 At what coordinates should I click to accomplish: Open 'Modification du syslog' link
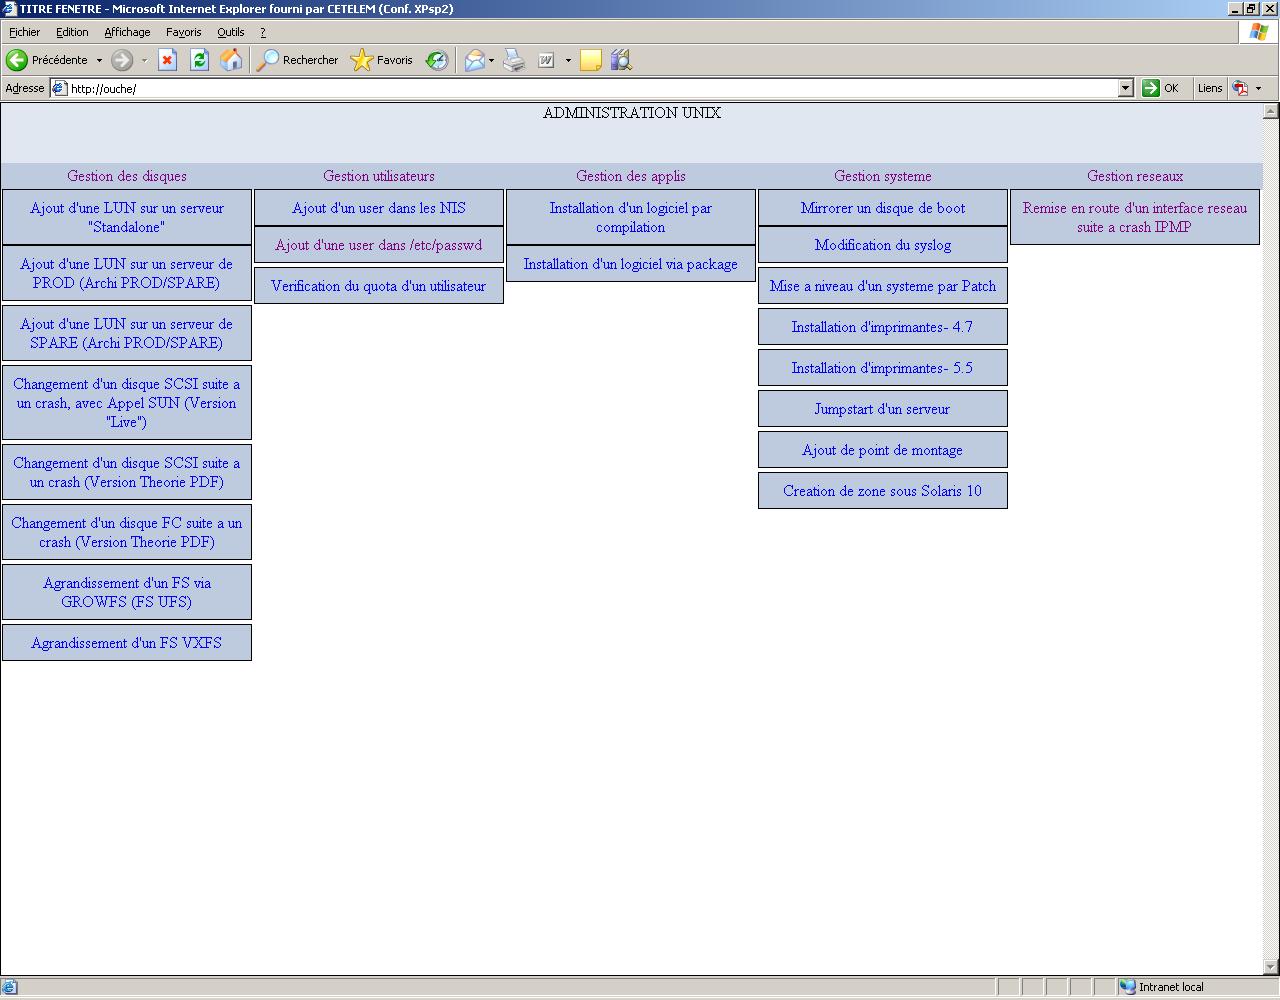coord(883,245)
